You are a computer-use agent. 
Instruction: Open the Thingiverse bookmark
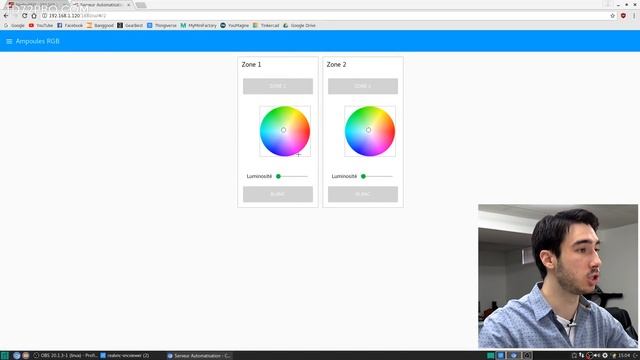(x=162, y=25)
